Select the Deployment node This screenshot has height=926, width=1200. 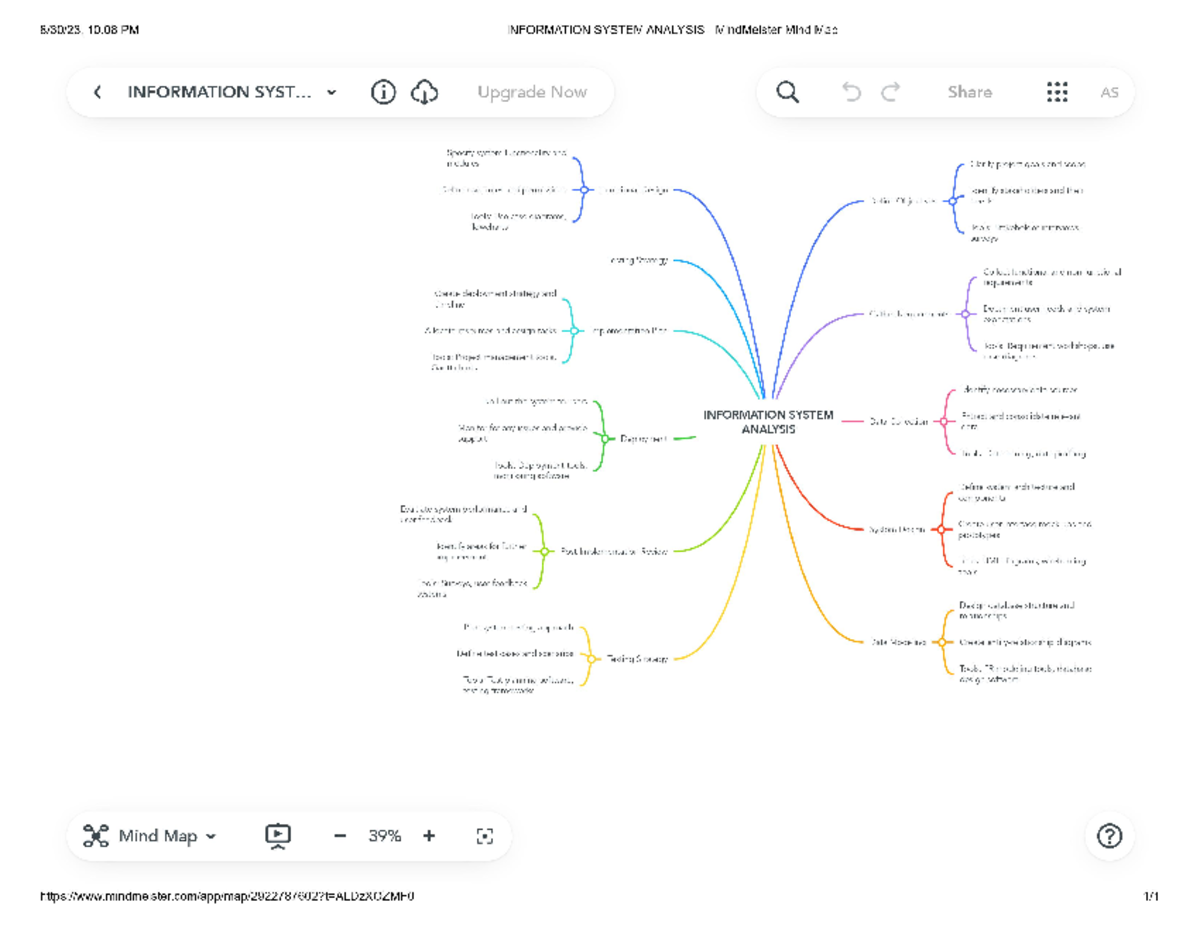tap(644, 438)
